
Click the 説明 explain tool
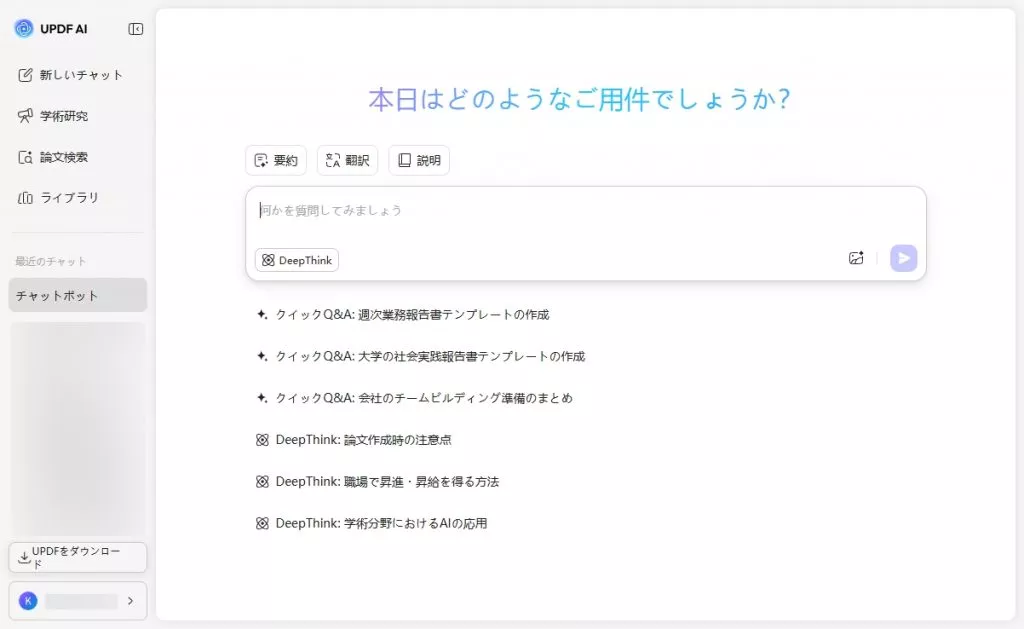pos(419,159)
